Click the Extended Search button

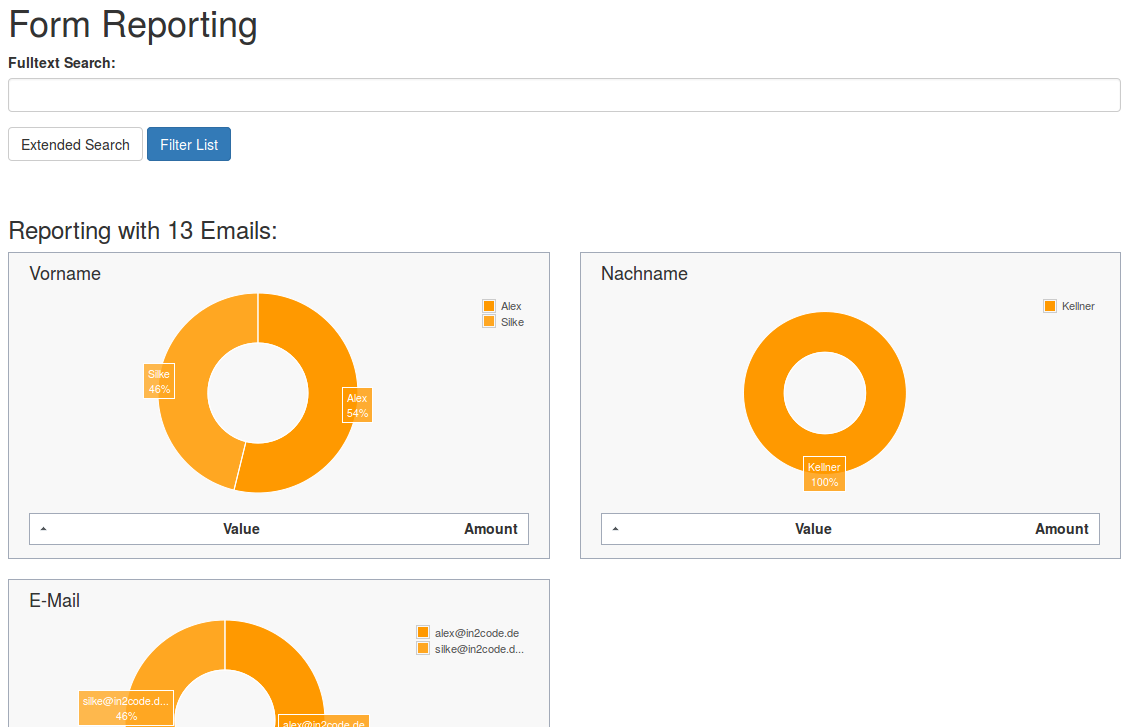(x=75, y=144)
